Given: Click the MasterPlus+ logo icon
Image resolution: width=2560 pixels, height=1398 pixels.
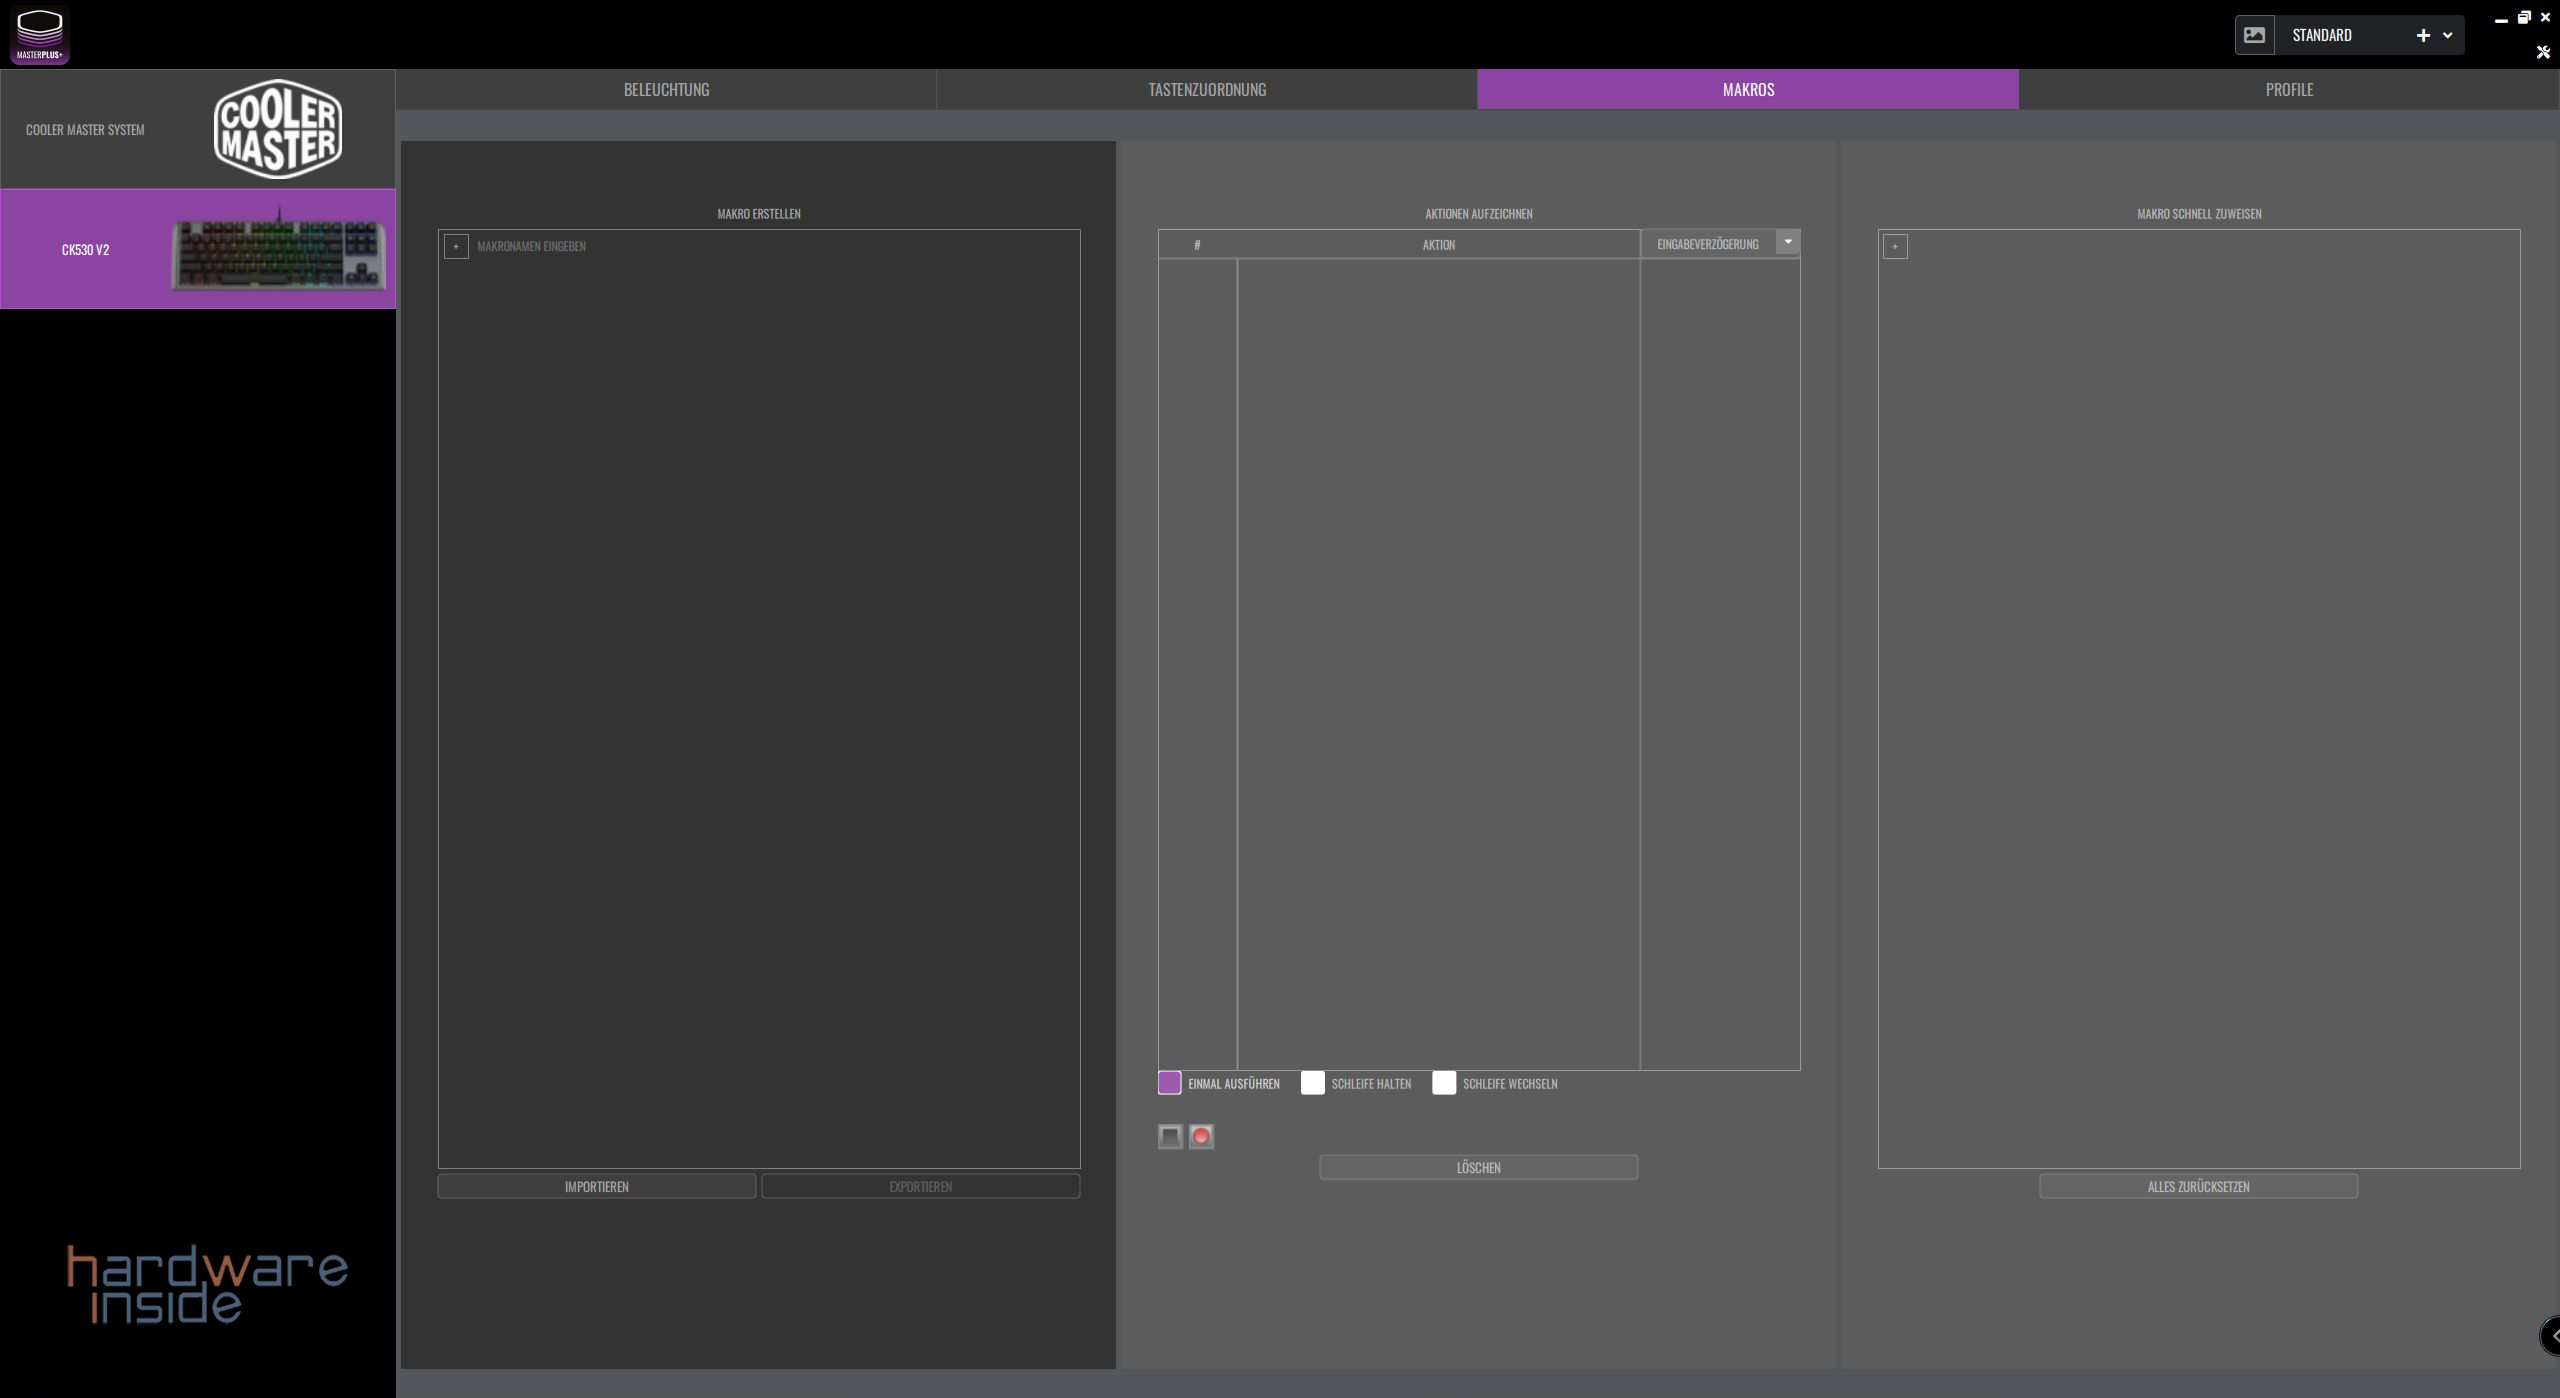Looking at the screenshot, I should pos(40,35).
